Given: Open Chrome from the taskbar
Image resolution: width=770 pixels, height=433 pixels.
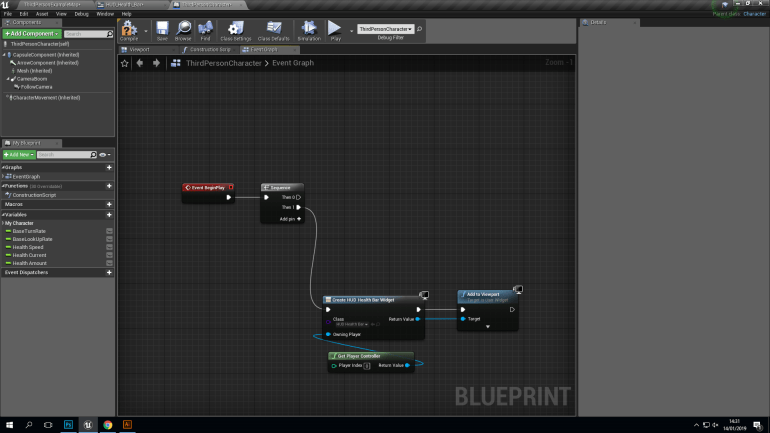Looking at the screenshot, I should click(x=108, y=425).
